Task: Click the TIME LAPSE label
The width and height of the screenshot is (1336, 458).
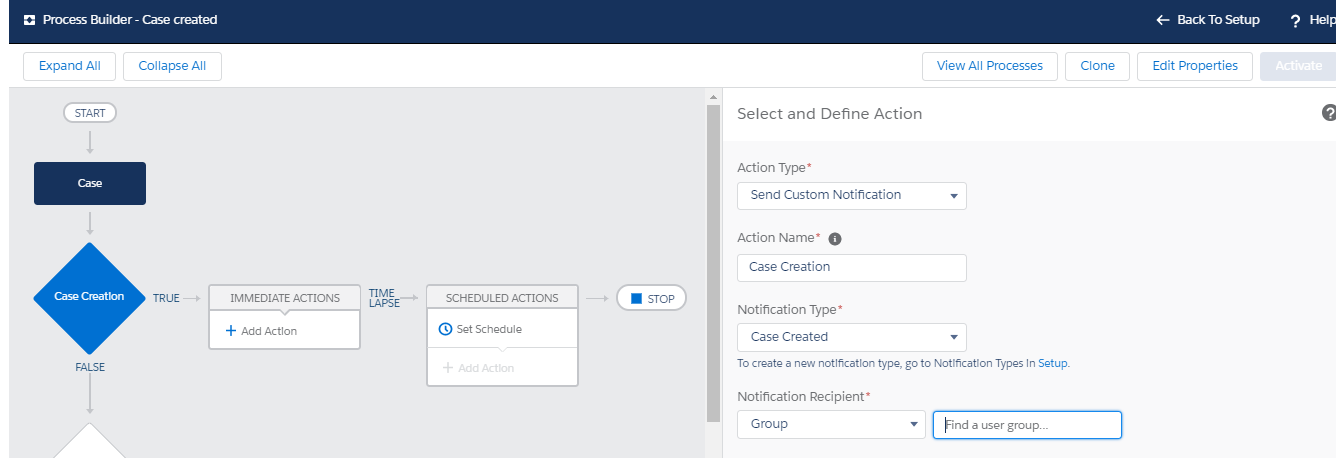Action: pyautogui.click(x=384, y=298)
